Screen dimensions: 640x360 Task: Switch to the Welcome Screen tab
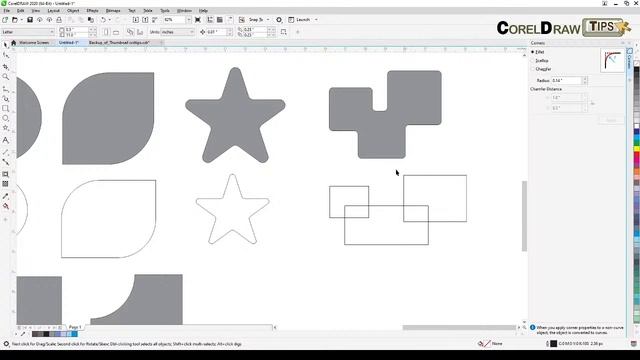pyautogui.click(x=34, y=42)
